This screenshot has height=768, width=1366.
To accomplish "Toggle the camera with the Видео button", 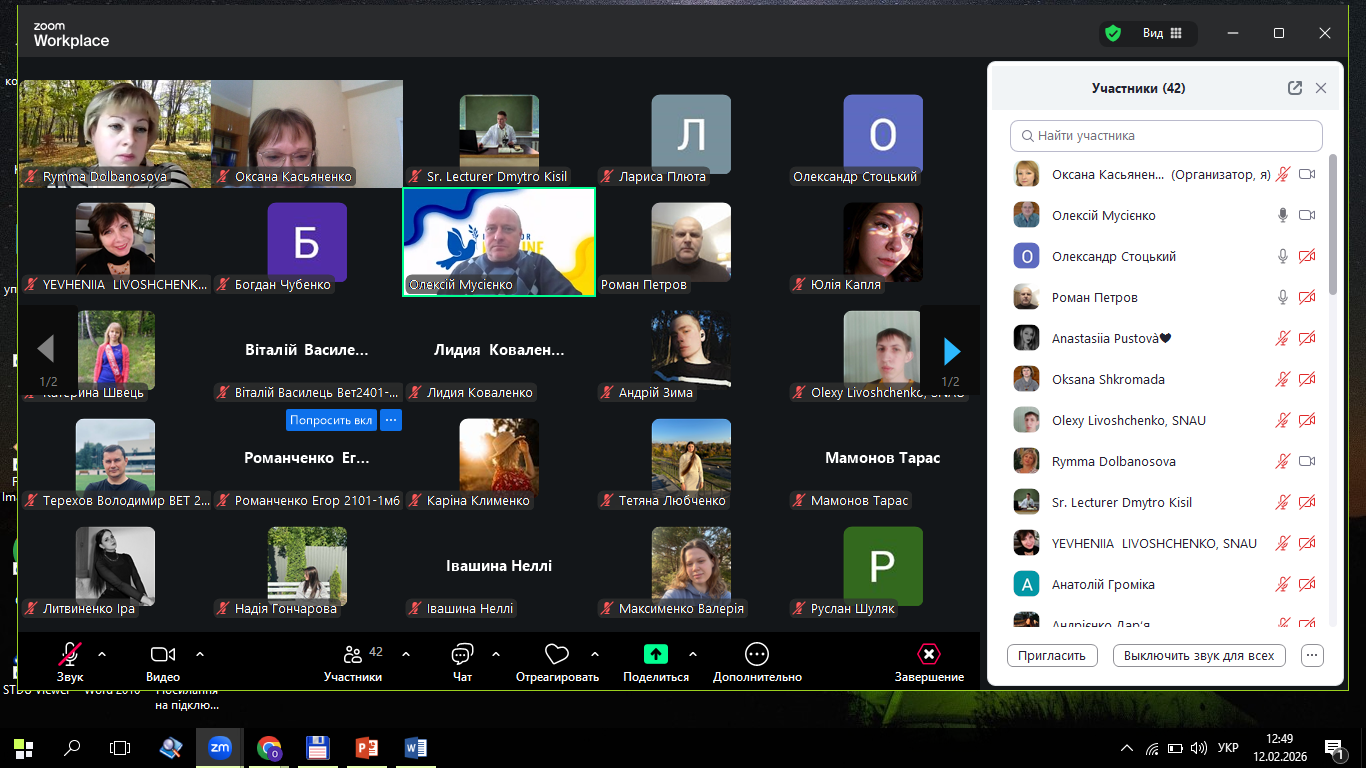I will pyautogui.click(x=163, y=655).
